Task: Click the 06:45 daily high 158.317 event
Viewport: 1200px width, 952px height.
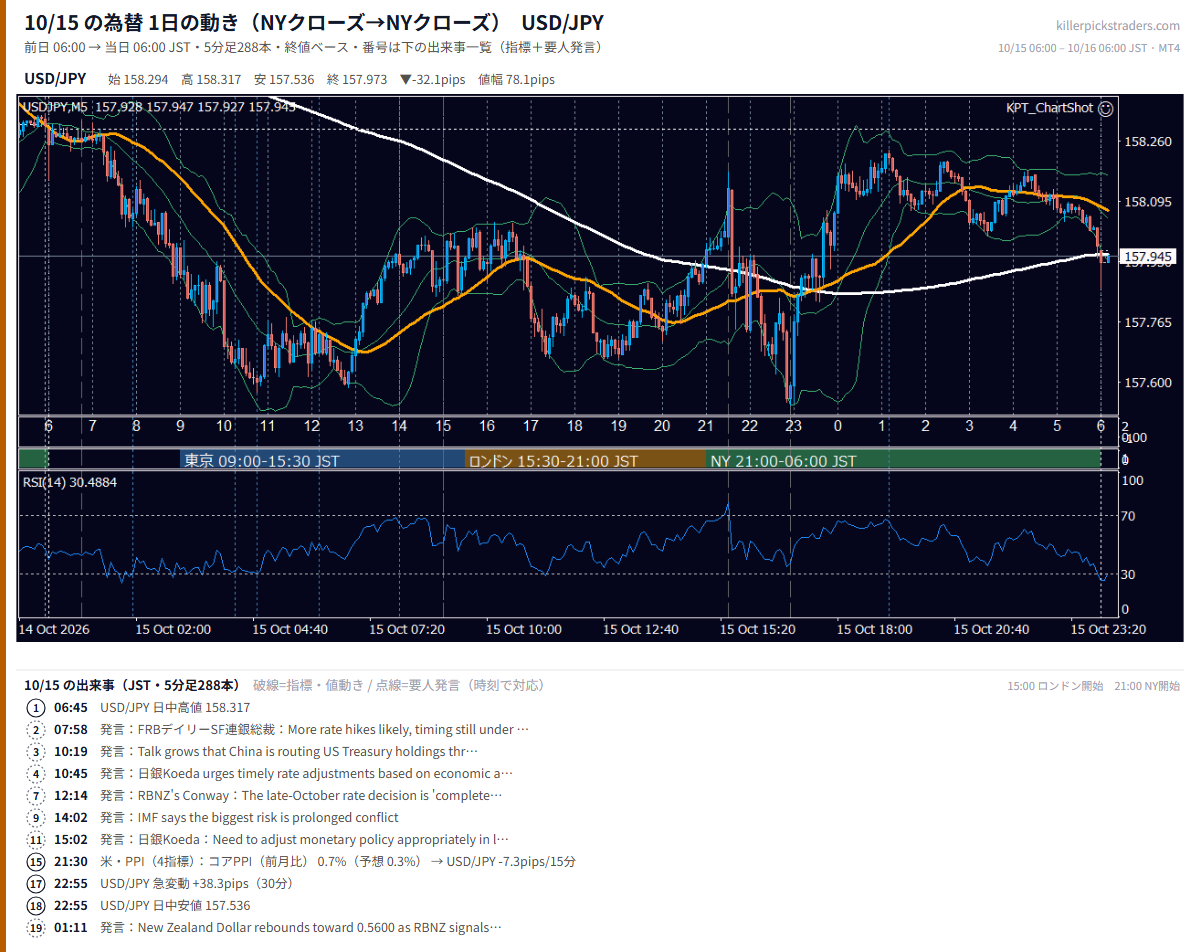Action: pyautogui.click(x=153, y=707)
